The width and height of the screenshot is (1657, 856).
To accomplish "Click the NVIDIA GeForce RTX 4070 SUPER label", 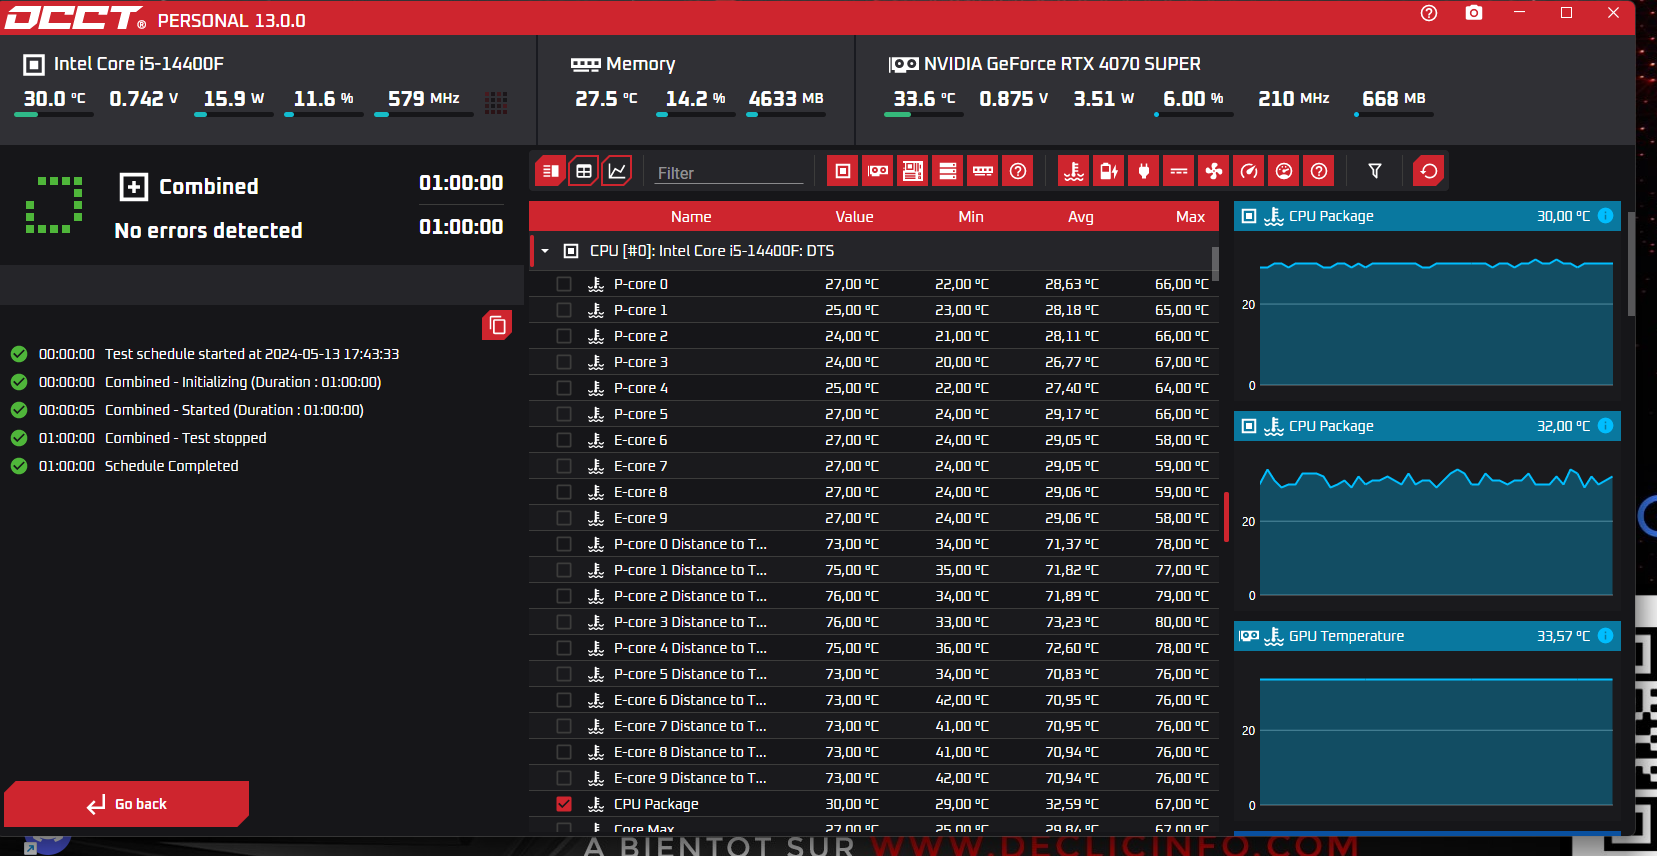I will click(1062, 64).
